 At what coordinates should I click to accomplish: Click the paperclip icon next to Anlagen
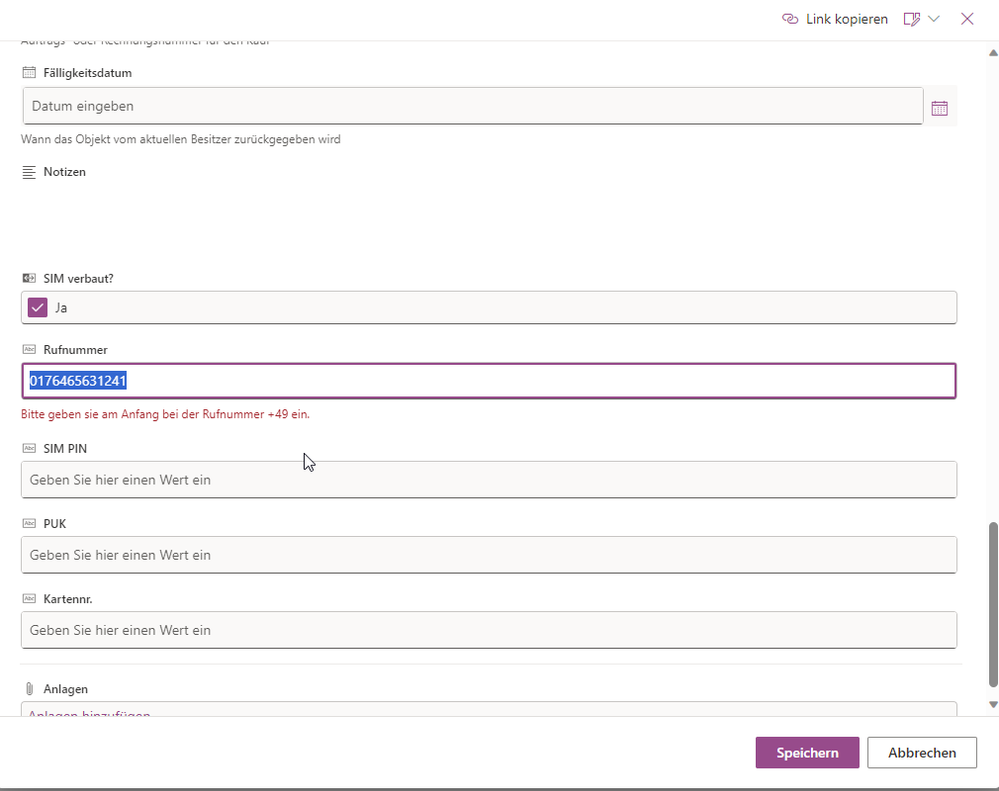(27, 688)
